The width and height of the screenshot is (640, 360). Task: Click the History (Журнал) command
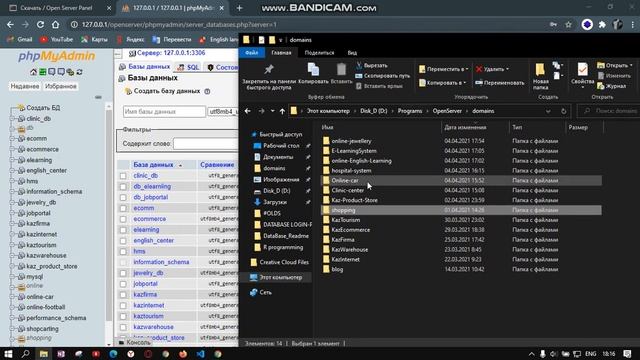tap(611, 86)
